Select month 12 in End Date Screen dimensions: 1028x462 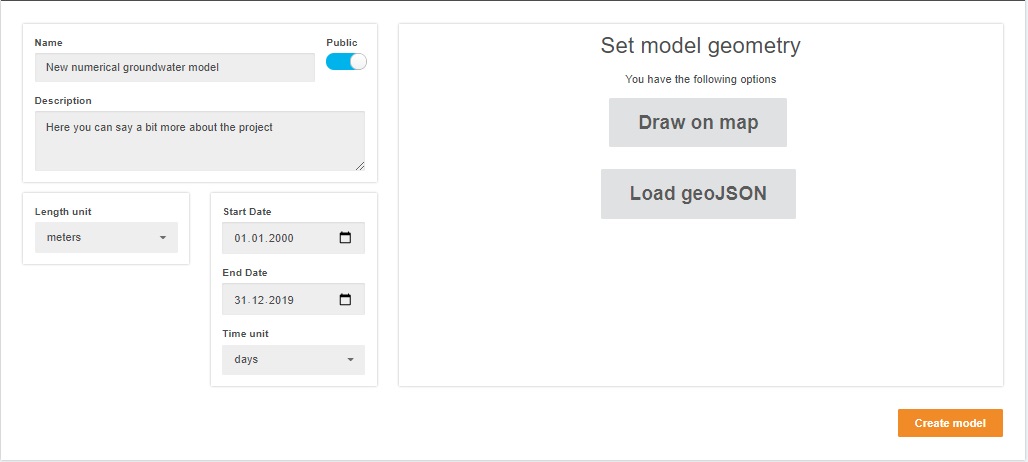point(256,300)
